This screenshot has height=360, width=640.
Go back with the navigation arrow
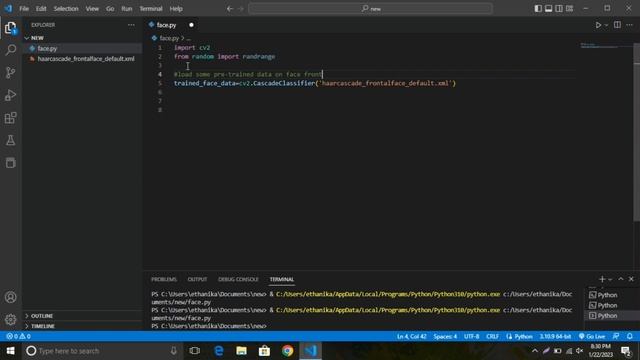(230, 9)
